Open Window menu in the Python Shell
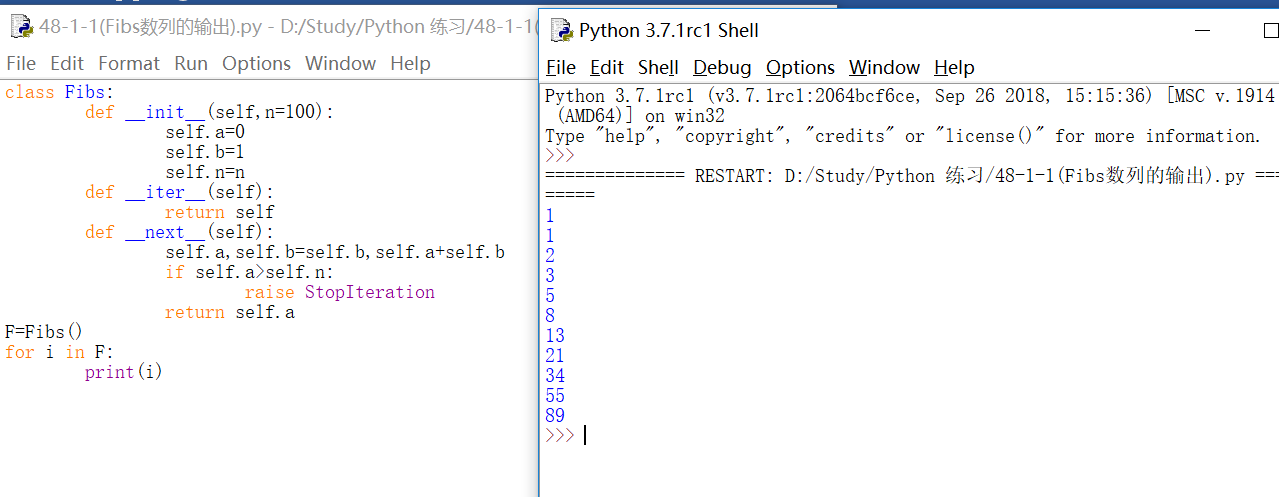The width and height of the screenshot is (1279, 497). [885, 67]
